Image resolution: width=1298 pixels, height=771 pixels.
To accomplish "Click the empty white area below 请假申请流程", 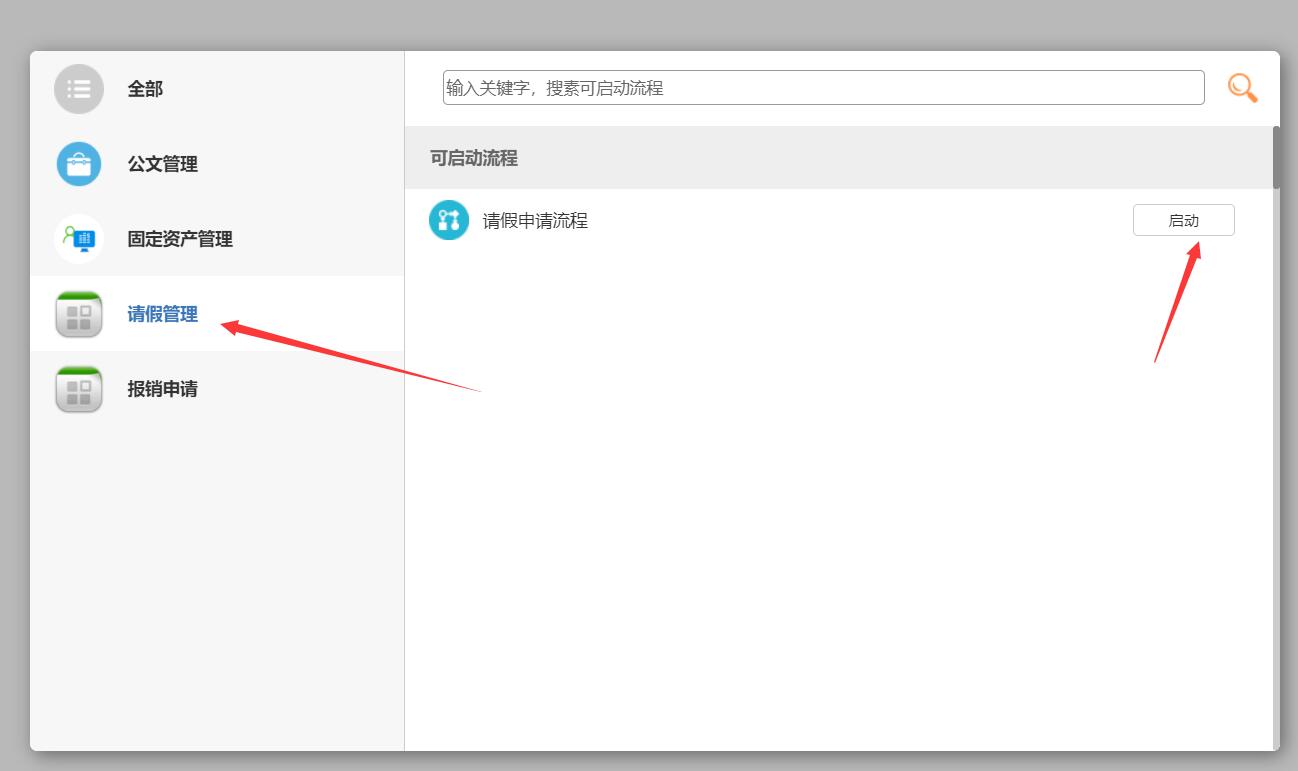I will click(x=800, y=500).
